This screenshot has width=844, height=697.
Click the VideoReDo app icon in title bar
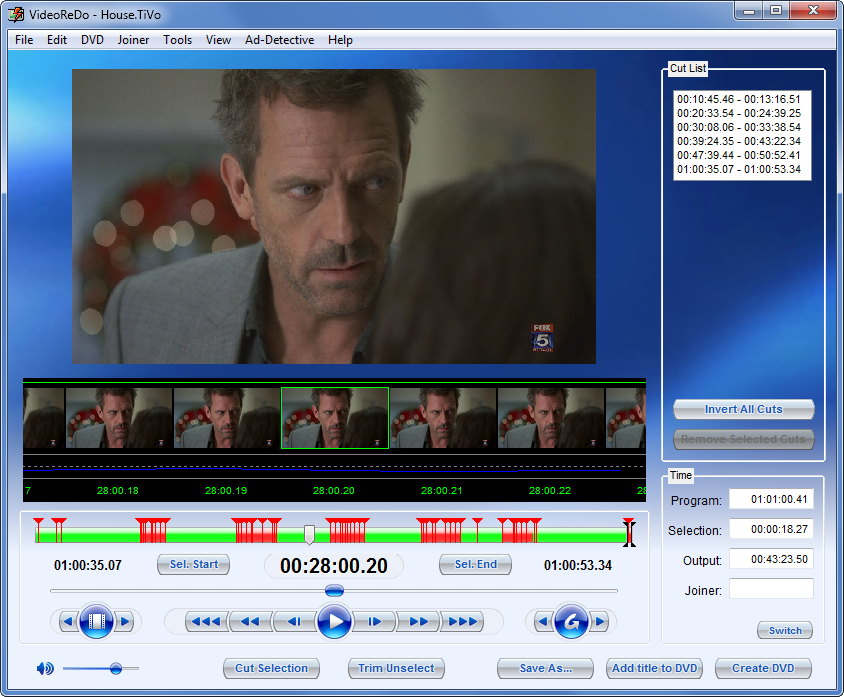tap(16, 14)
